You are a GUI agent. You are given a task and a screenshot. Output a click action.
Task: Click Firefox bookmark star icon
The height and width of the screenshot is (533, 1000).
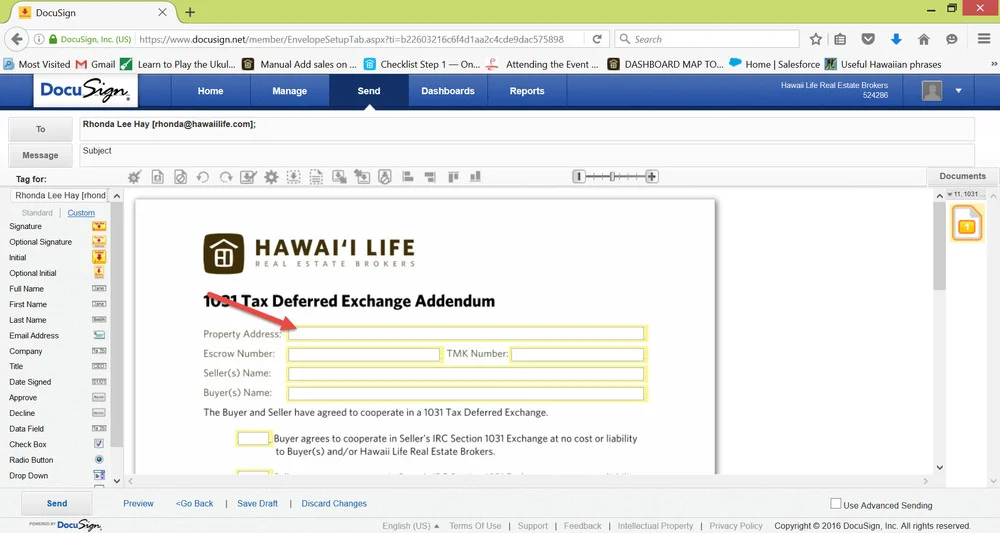click(x=816, y=39)
